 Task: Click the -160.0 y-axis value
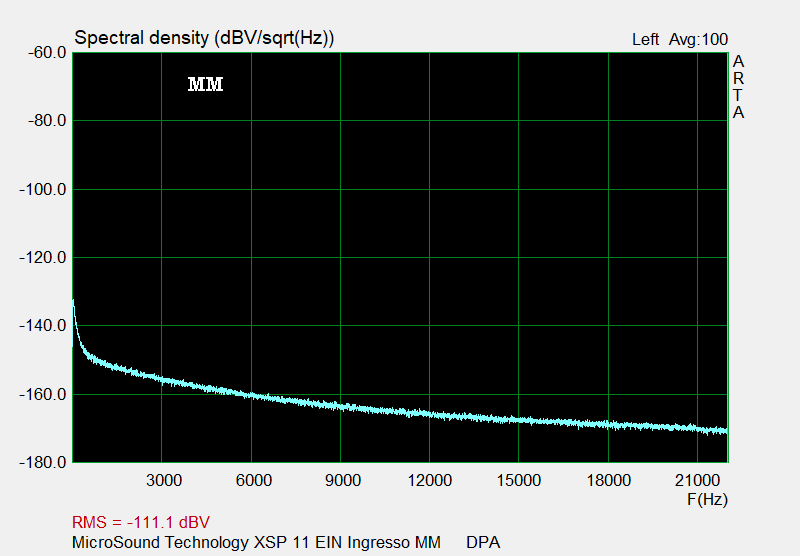(x=43, y=394)
